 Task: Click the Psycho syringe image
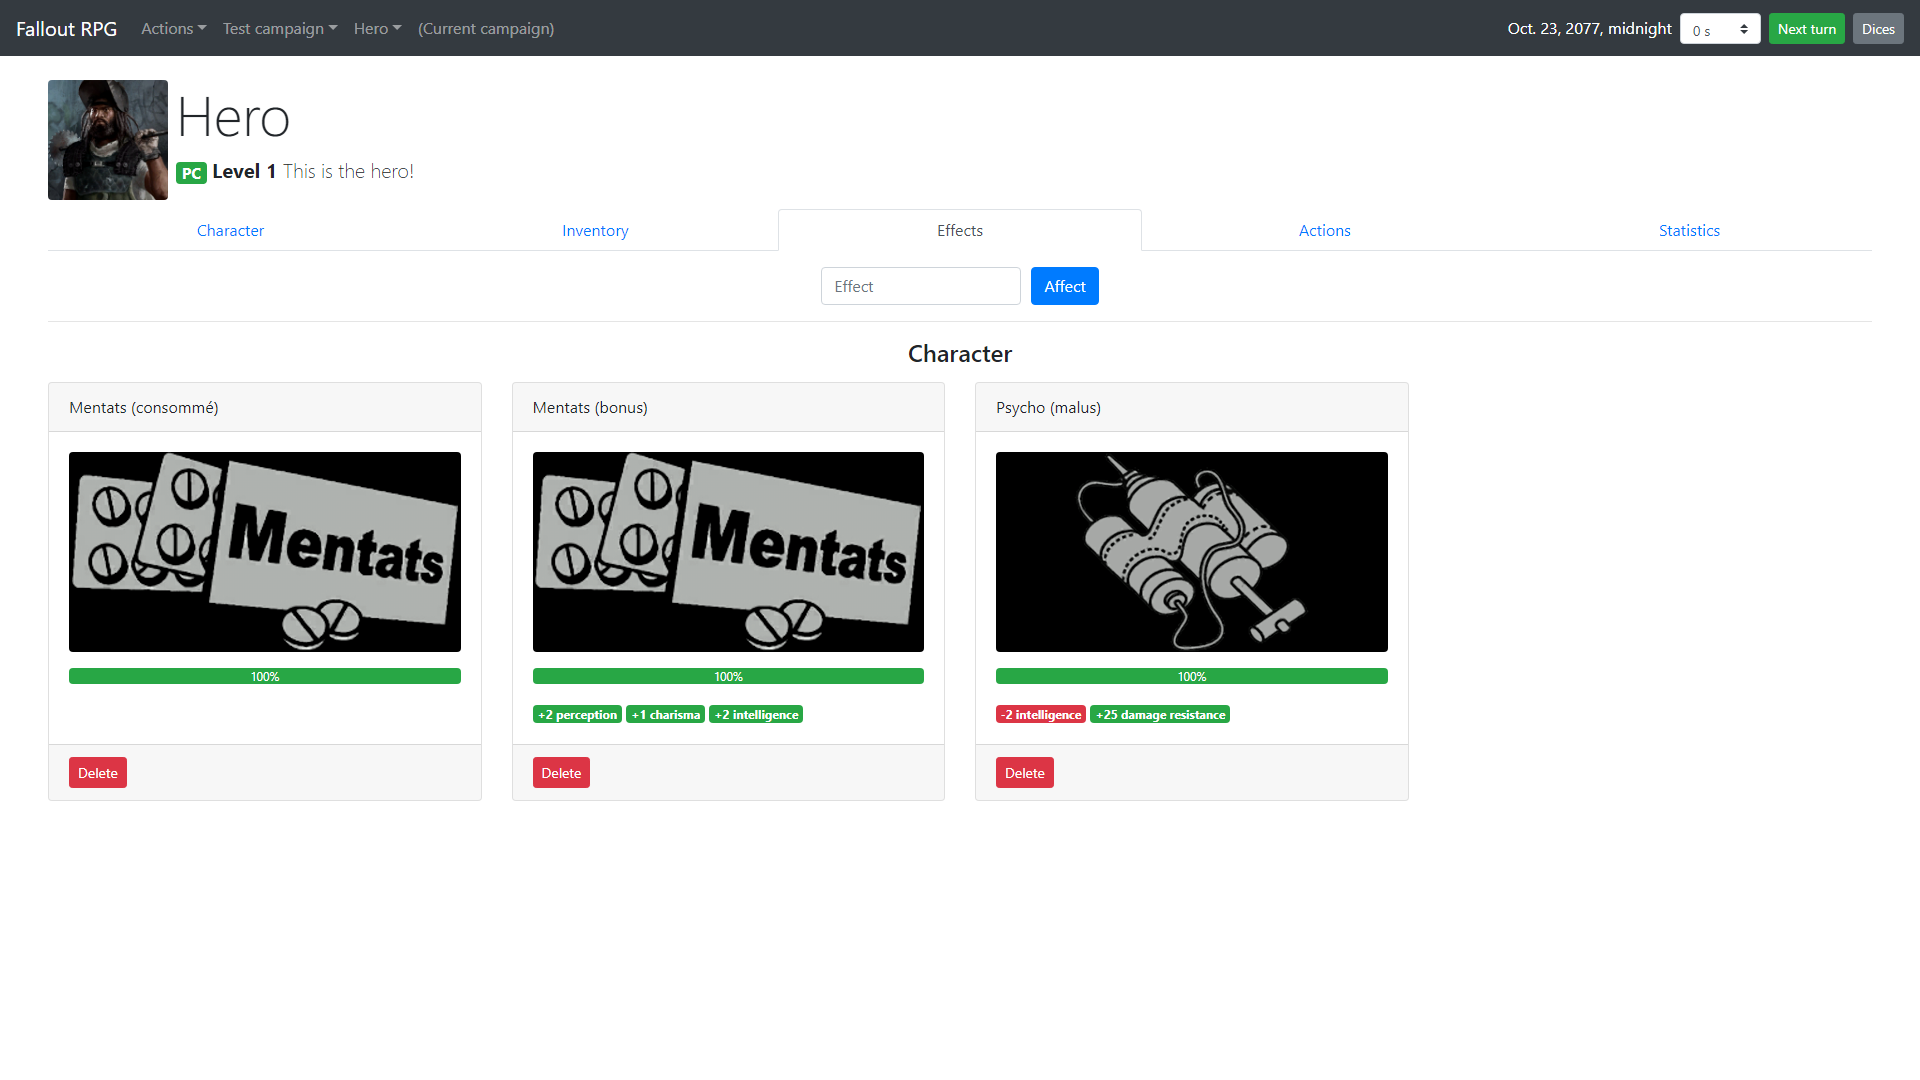(1192, 552)
